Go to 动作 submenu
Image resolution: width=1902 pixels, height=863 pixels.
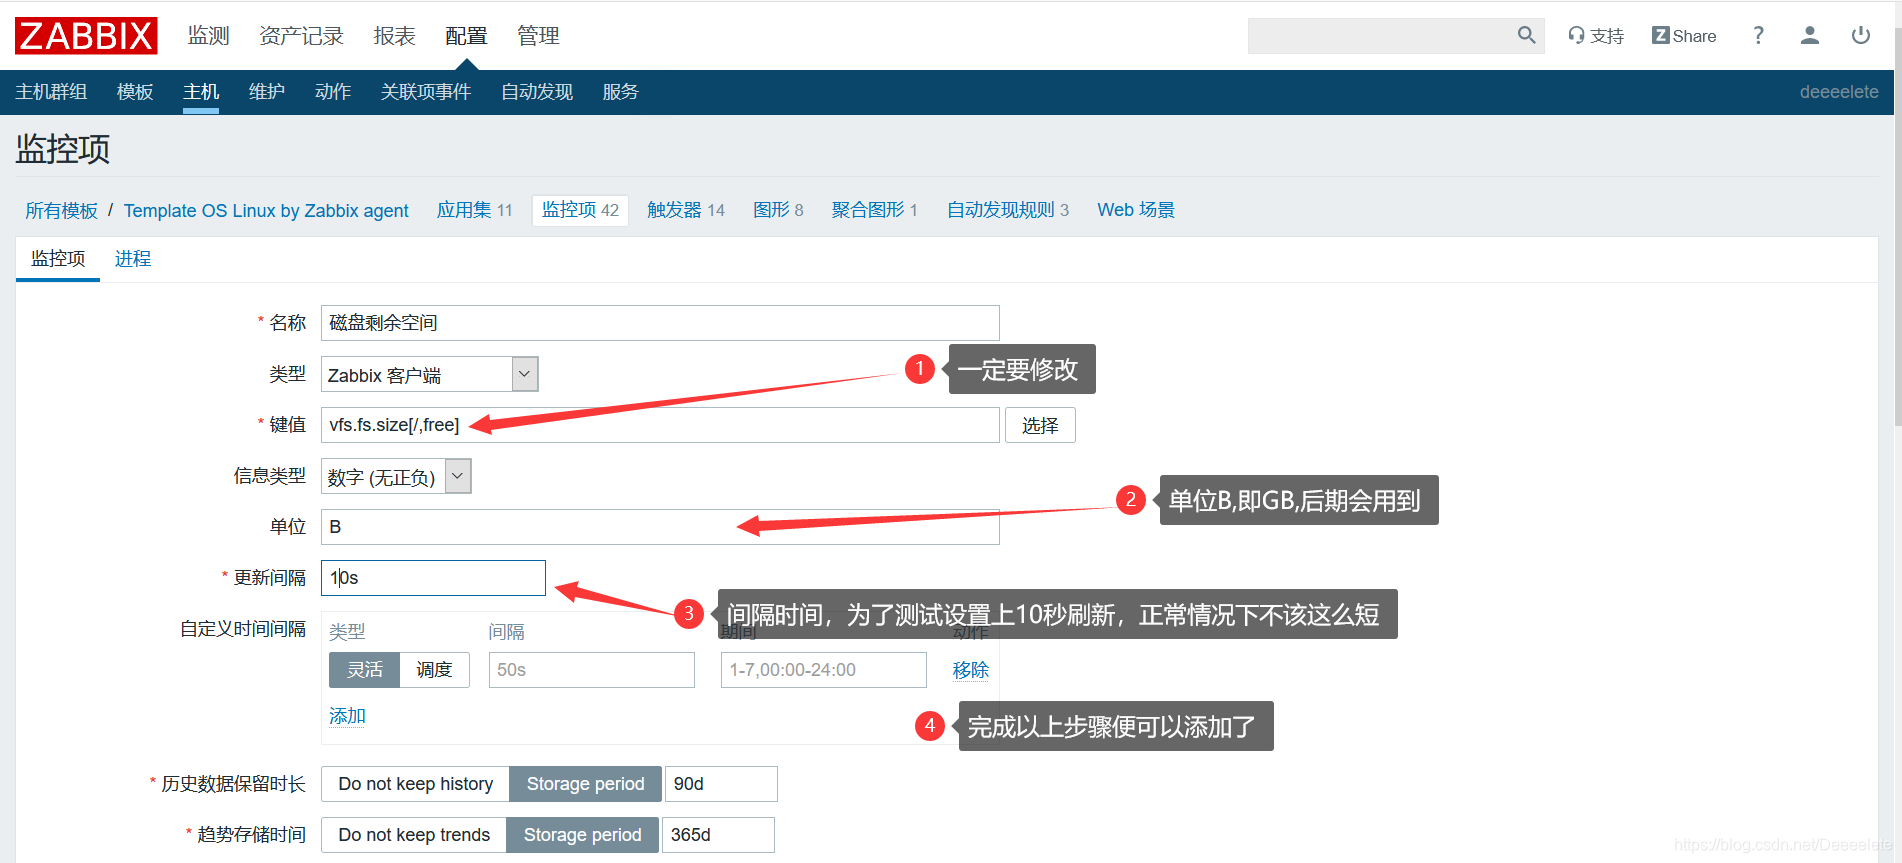pos(333,92)
